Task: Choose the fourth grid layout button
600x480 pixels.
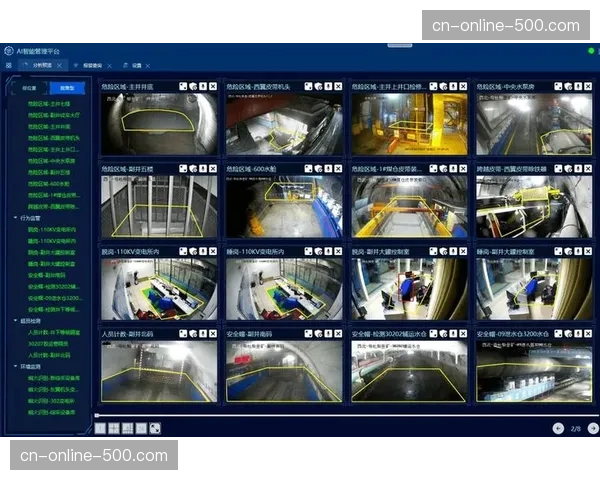Action: pos(141,428)
